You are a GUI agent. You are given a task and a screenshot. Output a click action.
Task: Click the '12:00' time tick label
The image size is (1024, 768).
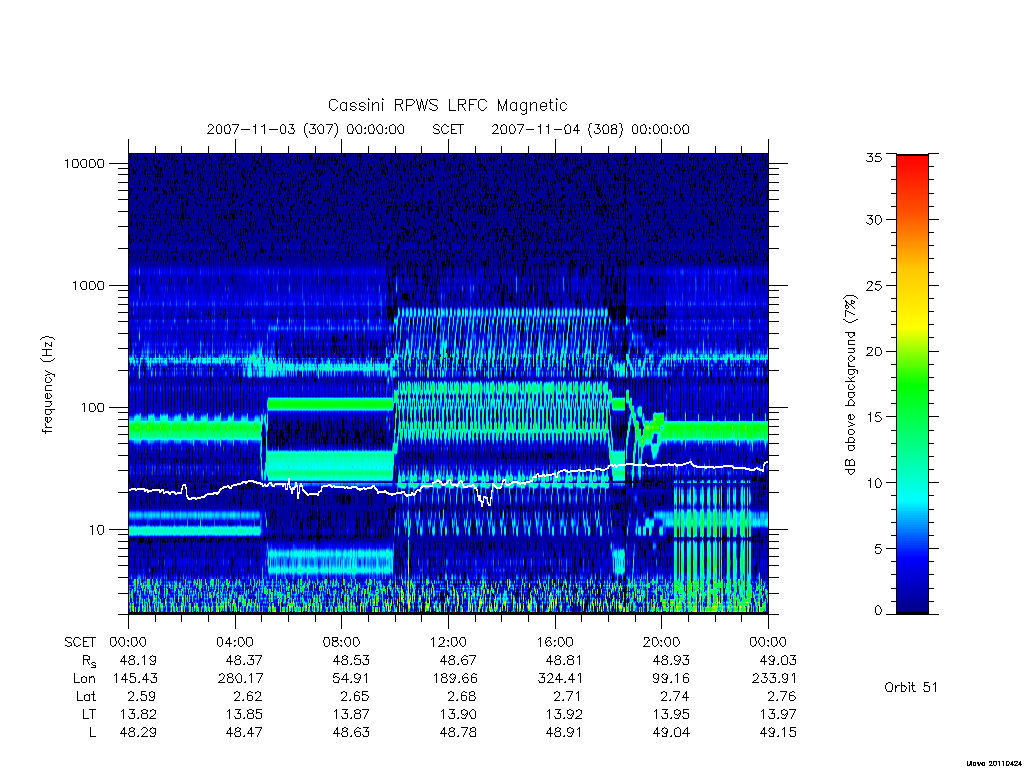[x=448, y=643]
